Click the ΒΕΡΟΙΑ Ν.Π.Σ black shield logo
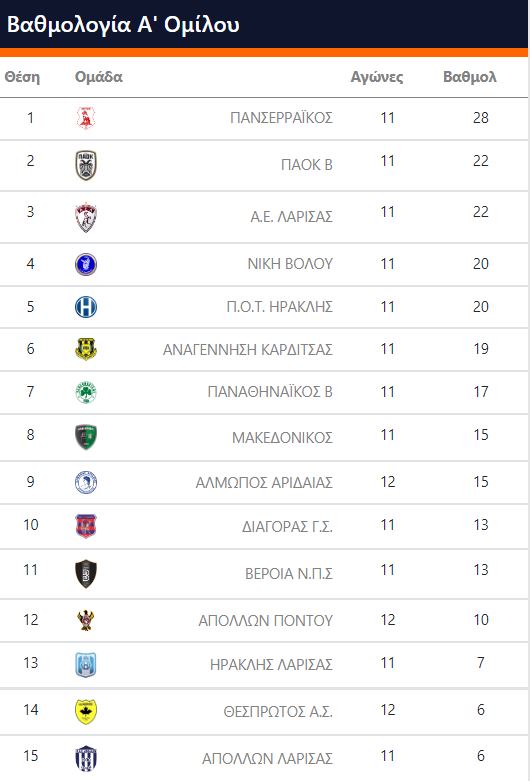Viewport: 530px width, 781px height. [x=86, y=574]
